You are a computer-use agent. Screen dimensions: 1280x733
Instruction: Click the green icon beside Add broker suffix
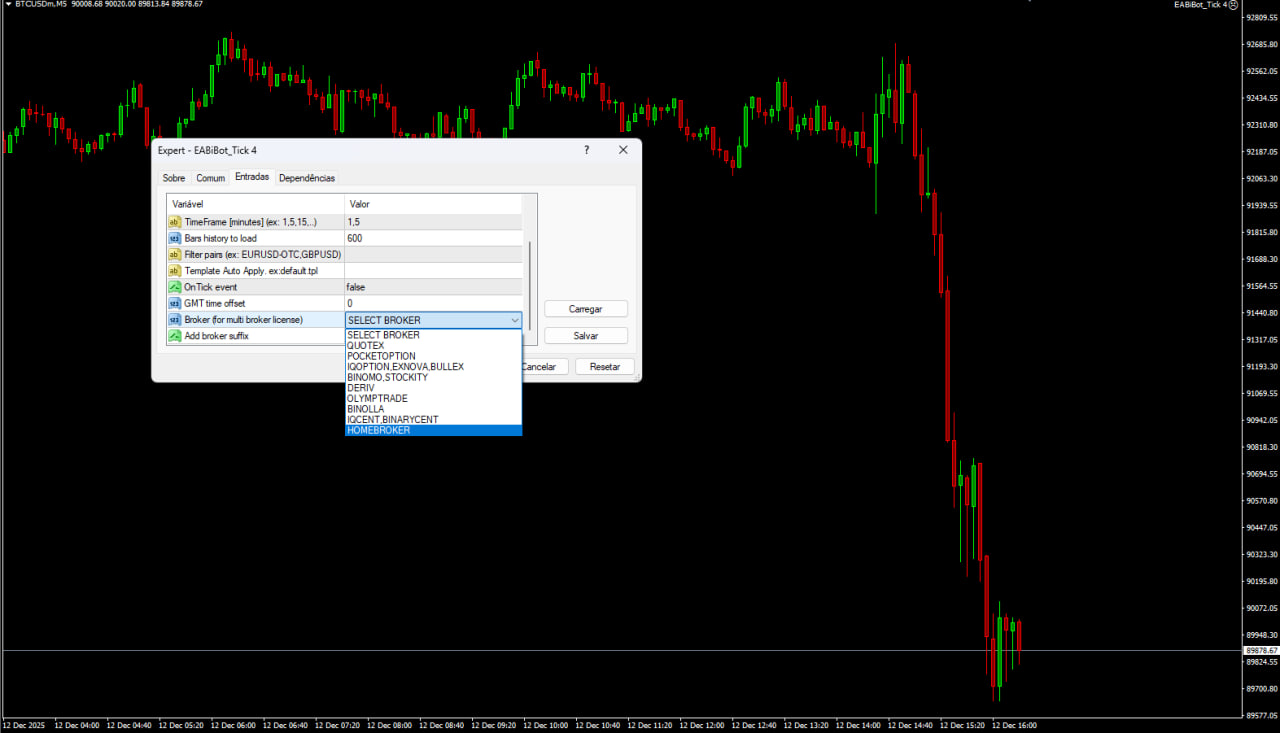point(174,336)
